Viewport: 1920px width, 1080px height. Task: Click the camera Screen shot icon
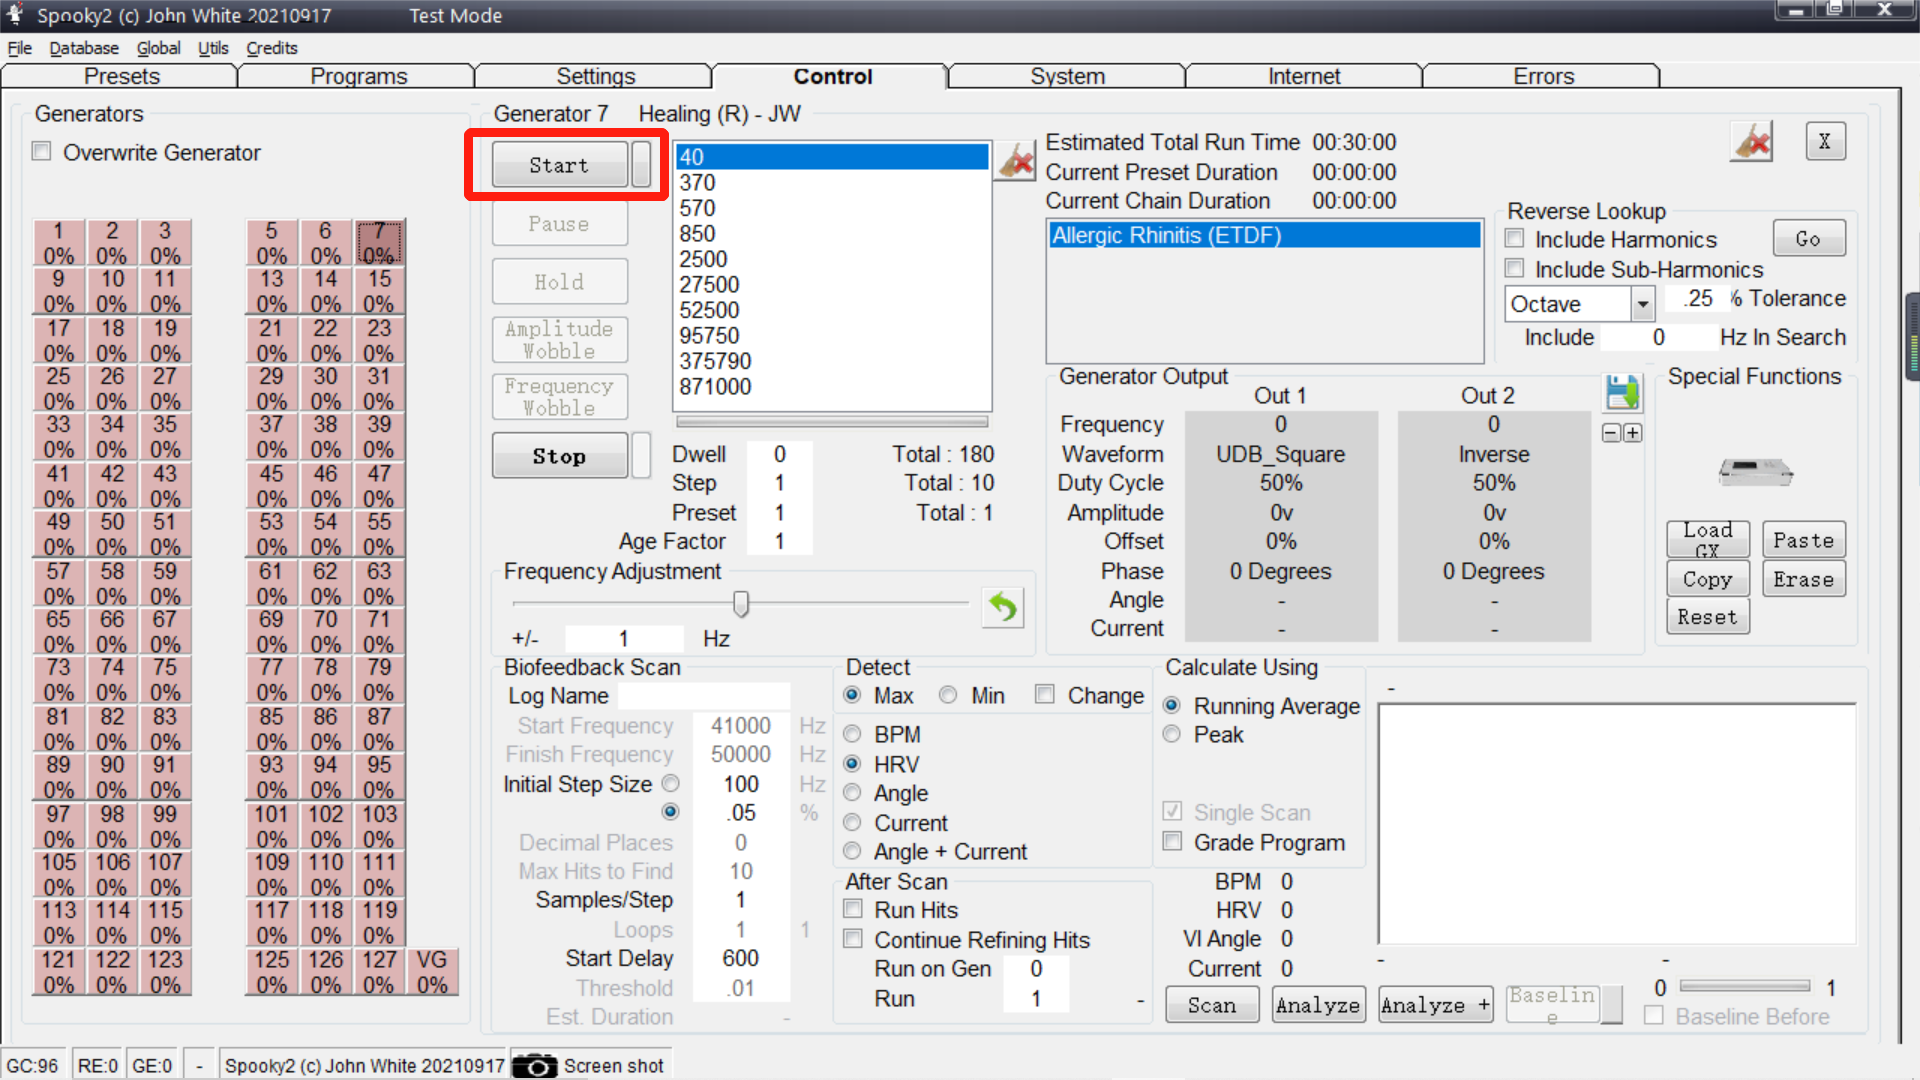pos(535,1066)
